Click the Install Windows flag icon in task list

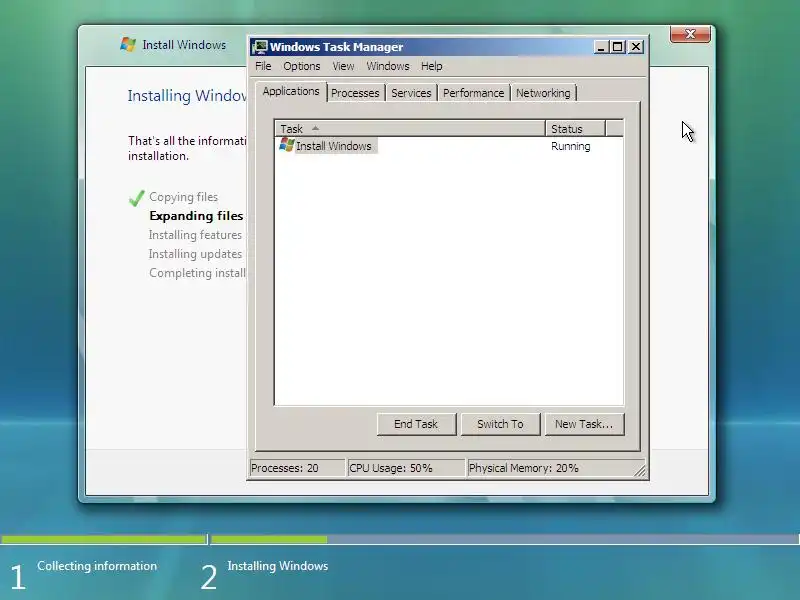coord(287,145)
